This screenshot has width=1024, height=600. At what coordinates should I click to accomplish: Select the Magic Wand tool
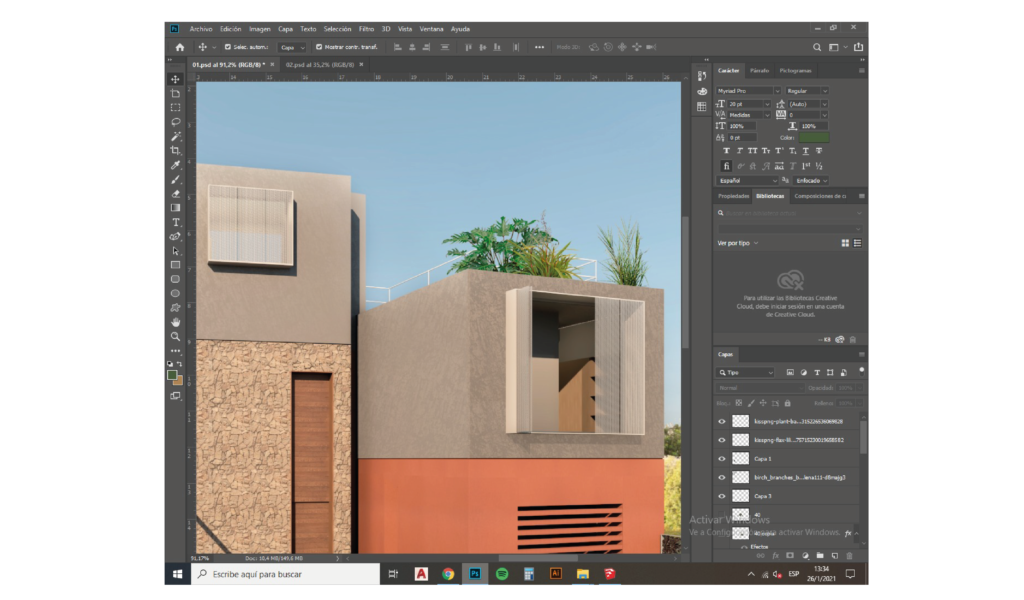[x=175, y=135]
